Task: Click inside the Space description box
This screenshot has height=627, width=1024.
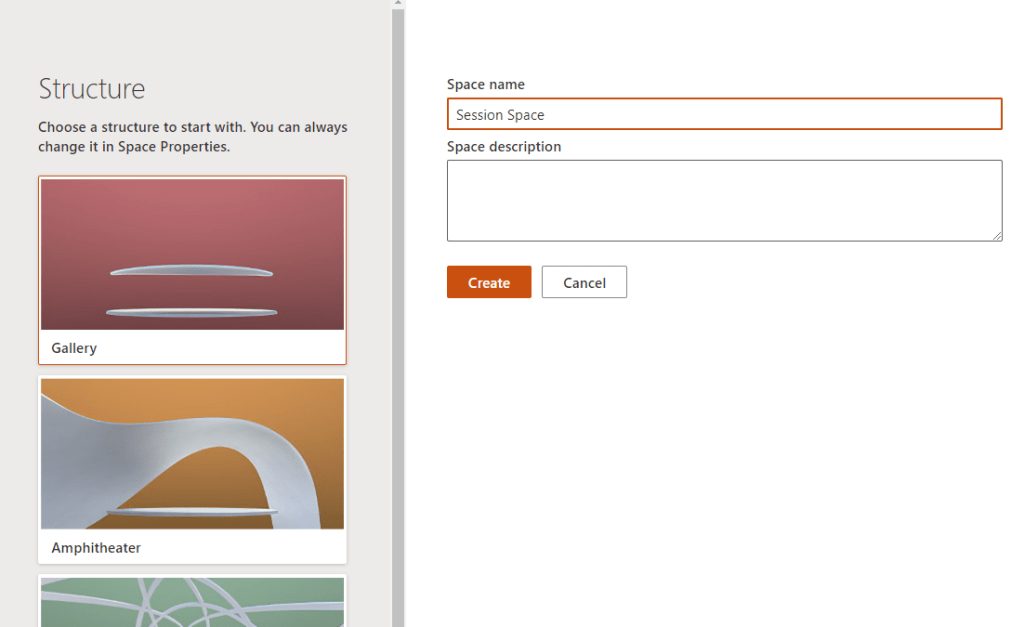Action: [x=724, y=200]
